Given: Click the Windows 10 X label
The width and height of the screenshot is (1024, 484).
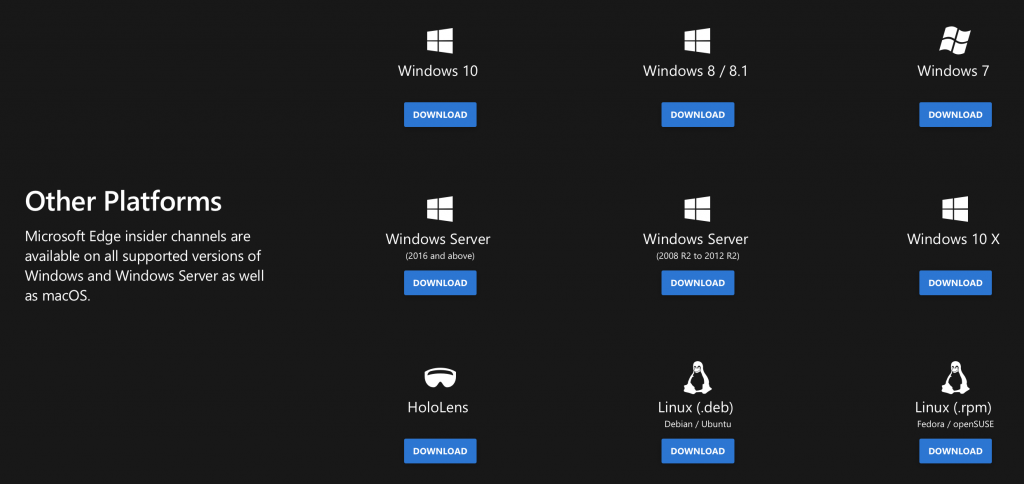Looking at the screenshot, I should [953, 239].
